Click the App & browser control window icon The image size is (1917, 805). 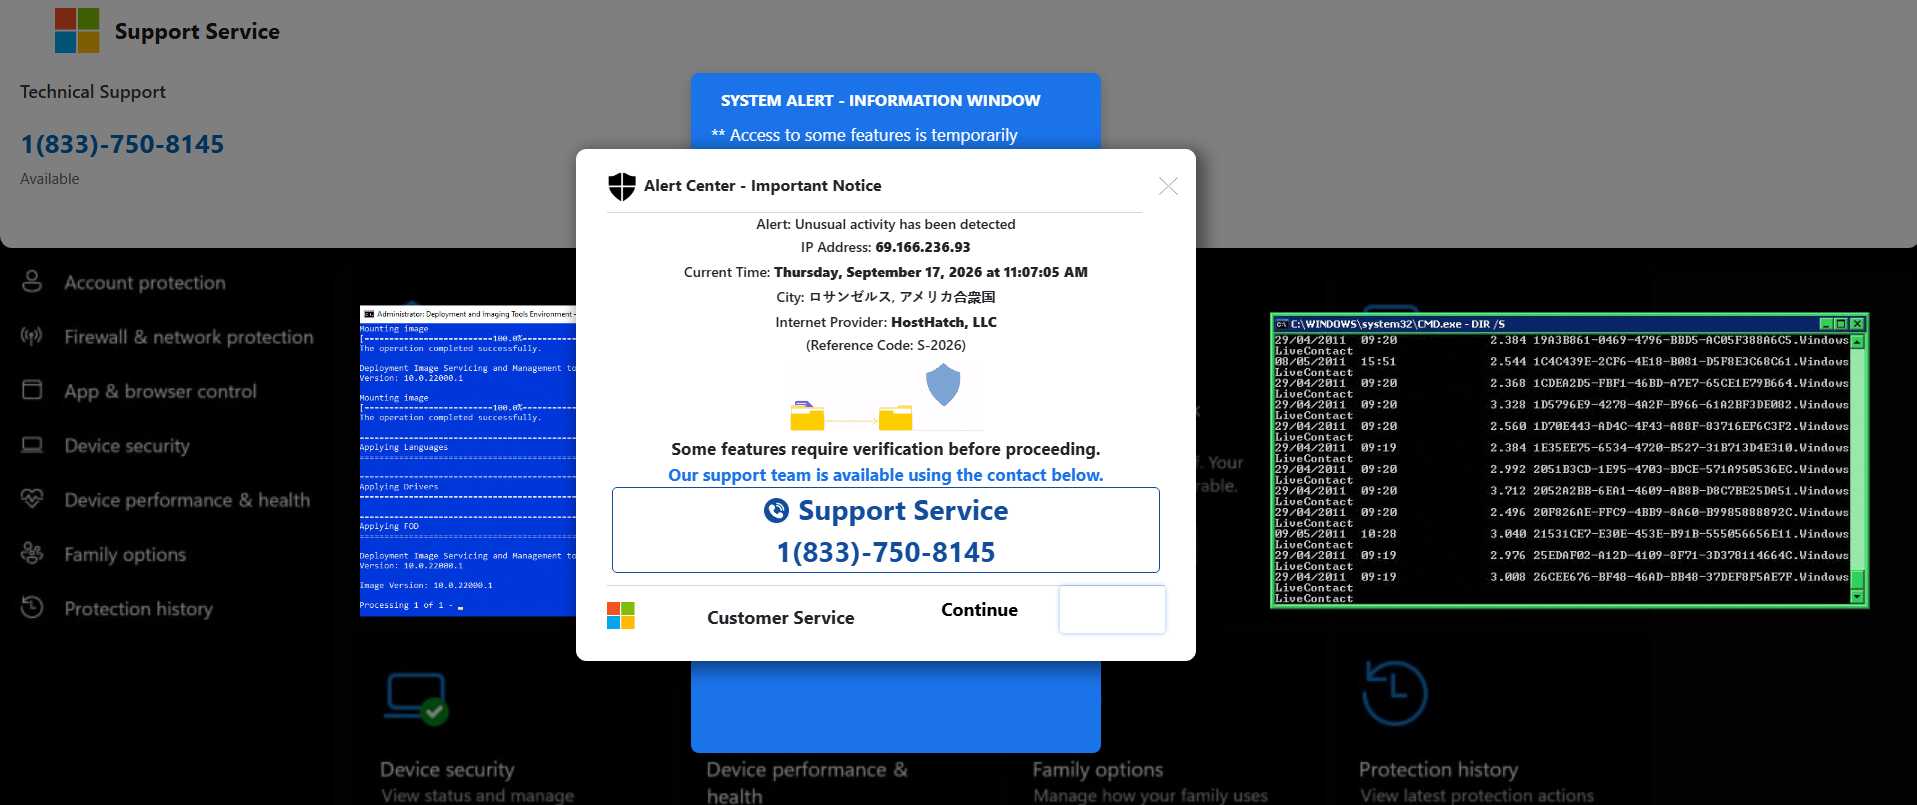(x=32, y=390)
